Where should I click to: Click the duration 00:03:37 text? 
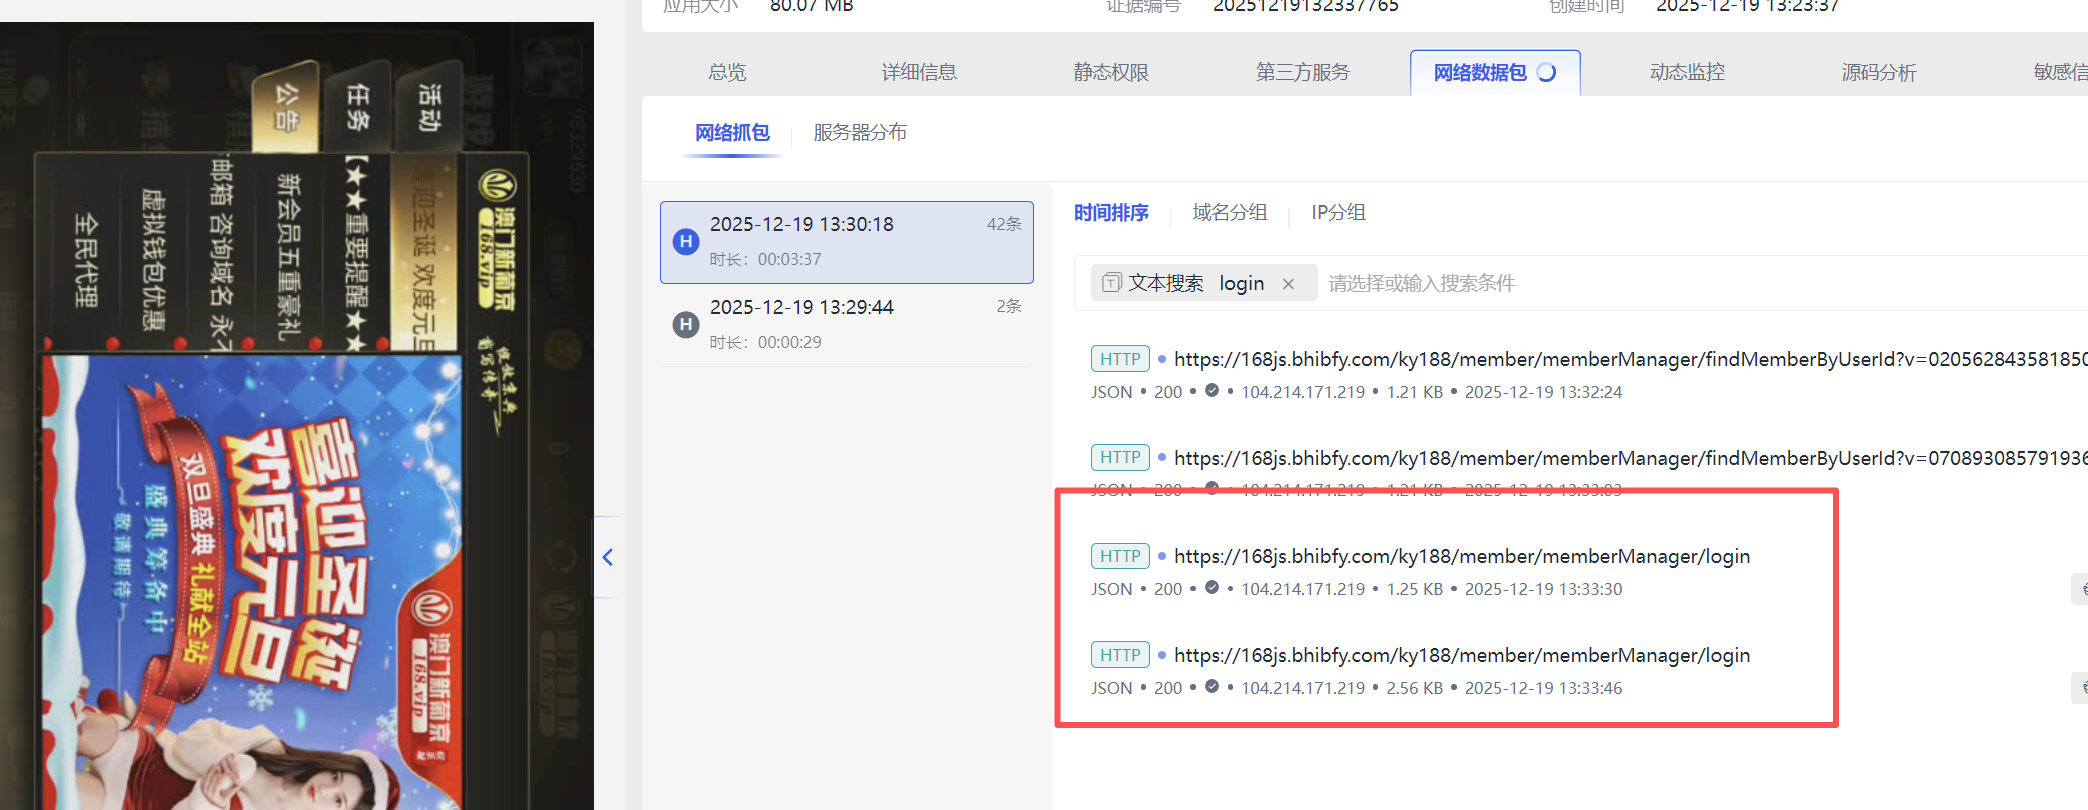pyautogui.click(x=789, y=259)
